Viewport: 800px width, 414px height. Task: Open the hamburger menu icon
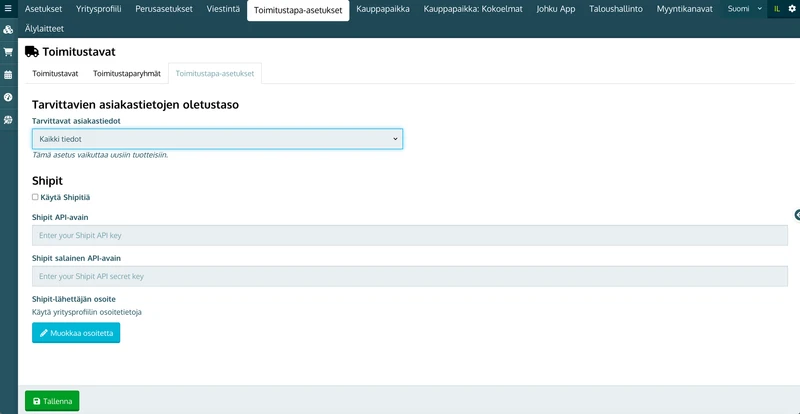[8, 9]
